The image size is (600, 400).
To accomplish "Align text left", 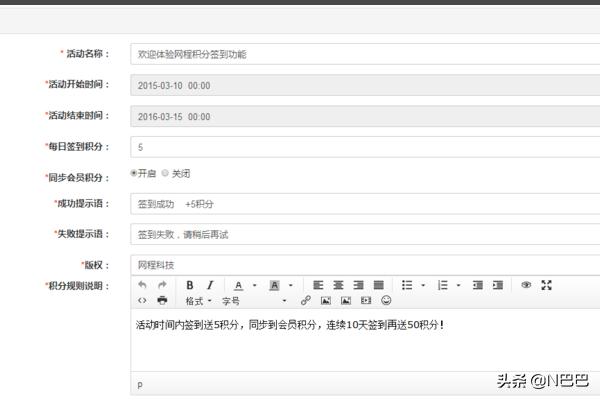I will click(318, 285).
